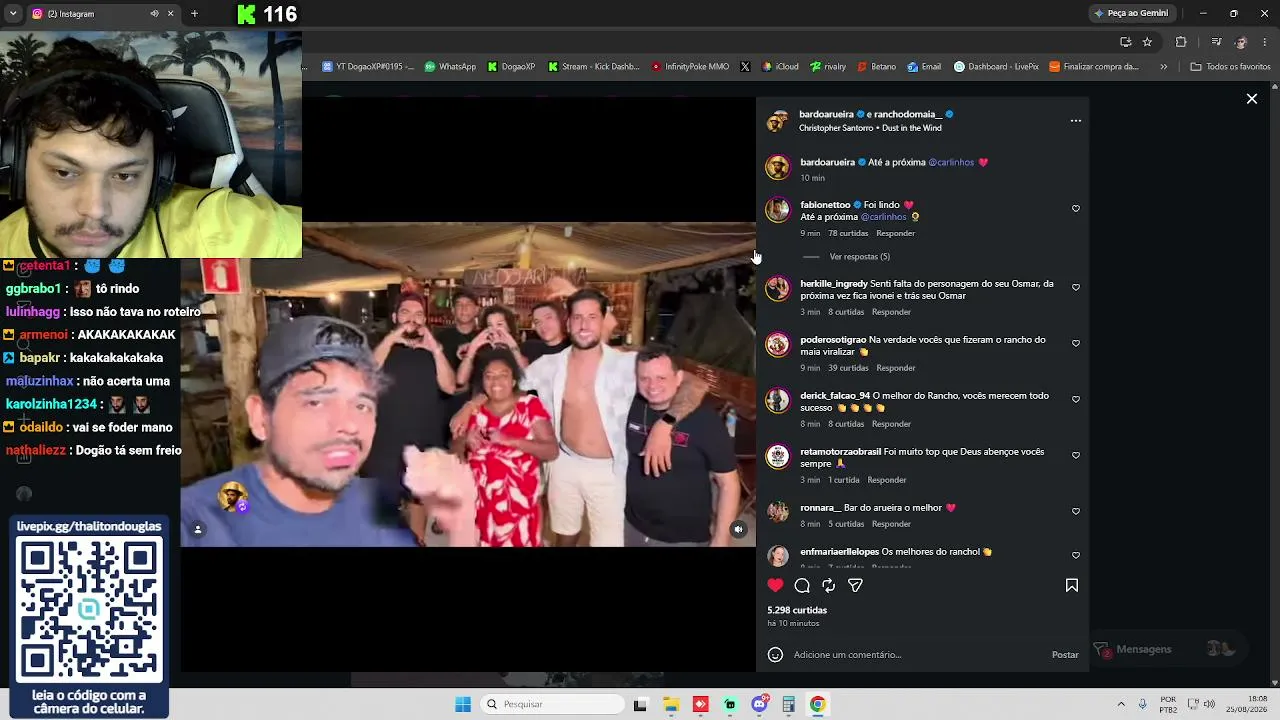Open the emoji picker for the comment
The width and height of the screenshot is (1280, 720).
[775, 655]
